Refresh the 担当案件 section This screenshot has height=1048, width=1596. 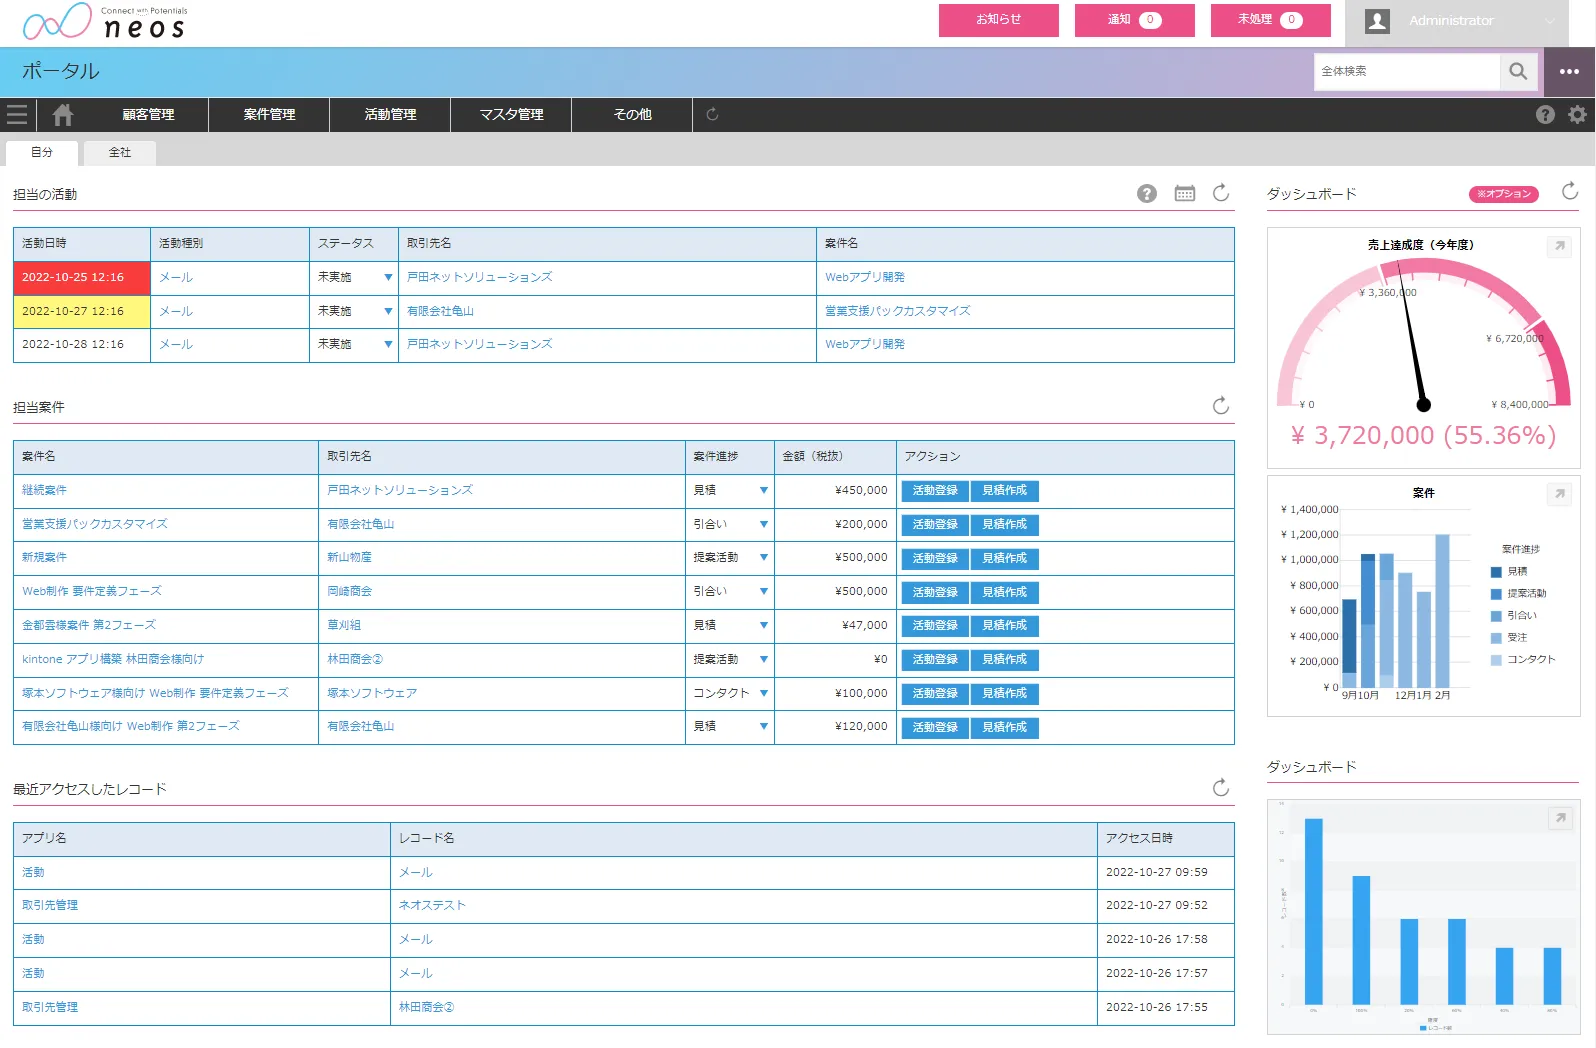tap(1220, 406)
